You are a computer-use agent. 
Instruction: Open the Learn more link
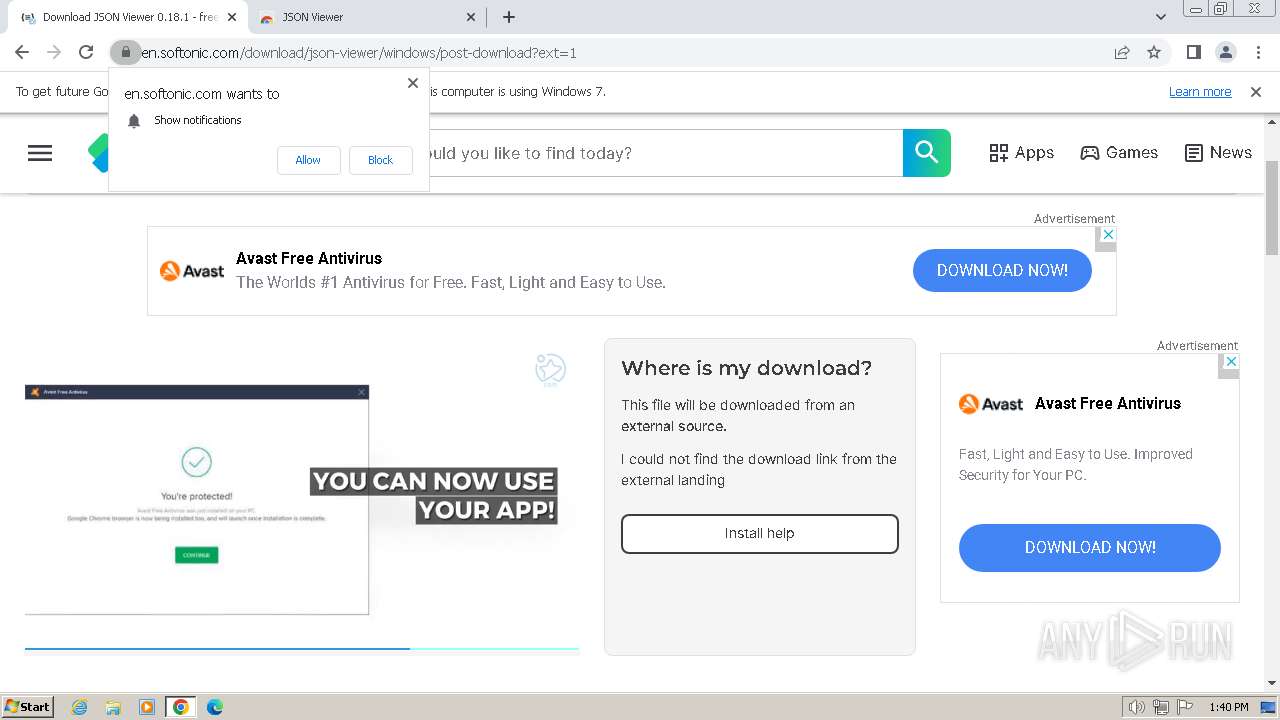(1200, 91)
